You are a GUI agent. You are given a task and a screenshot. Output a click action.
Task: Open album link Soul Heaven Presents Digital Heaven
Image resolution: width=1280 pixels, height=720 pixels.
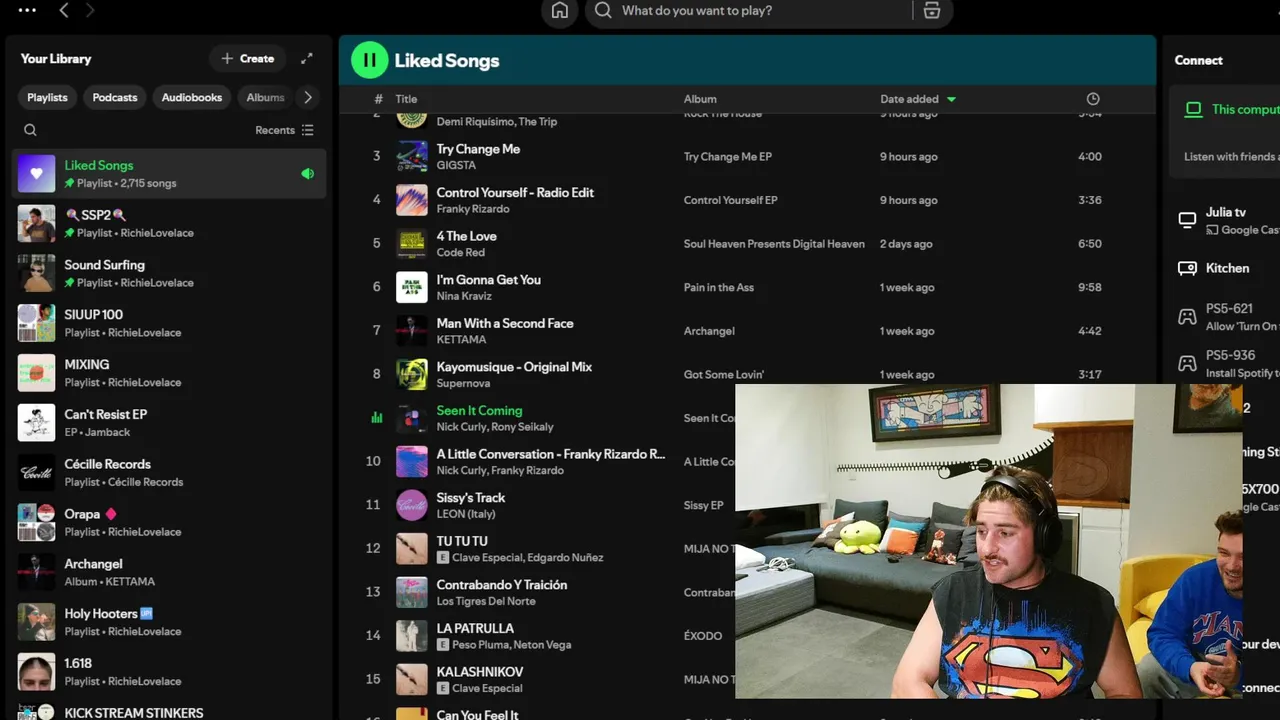[774, 244]
